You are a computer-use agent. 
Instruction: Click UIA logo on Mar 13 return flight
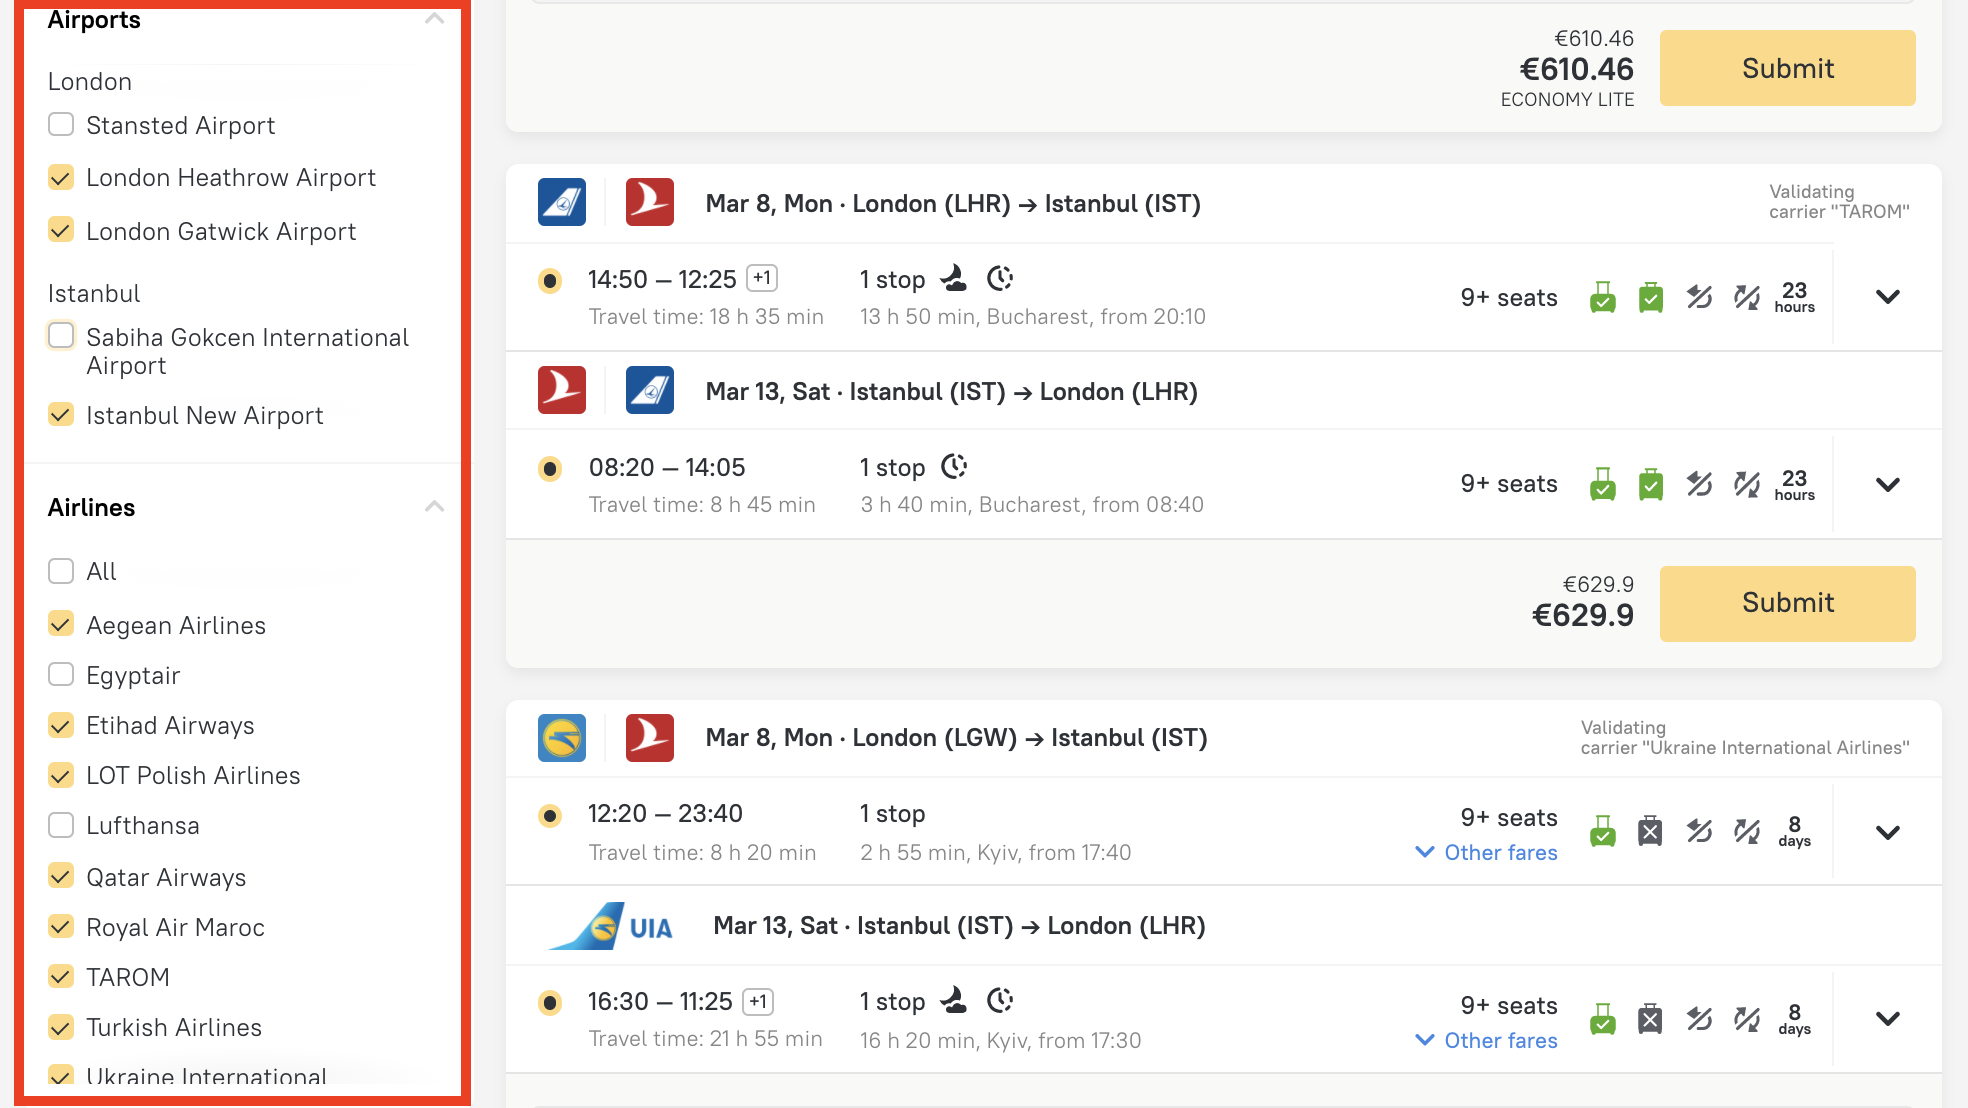pyautogui.click(x=612, y=926)
